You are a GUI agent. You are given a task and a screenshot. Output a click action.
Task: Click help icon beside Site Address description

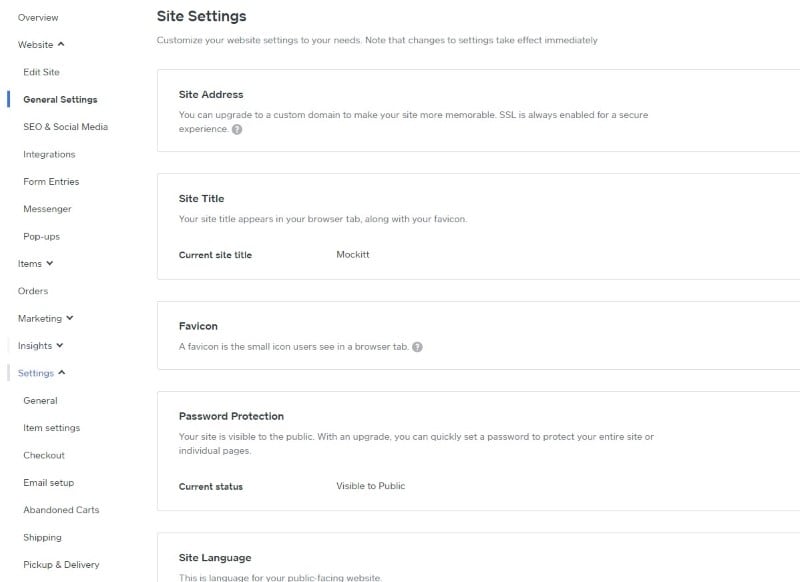point(237,129)
